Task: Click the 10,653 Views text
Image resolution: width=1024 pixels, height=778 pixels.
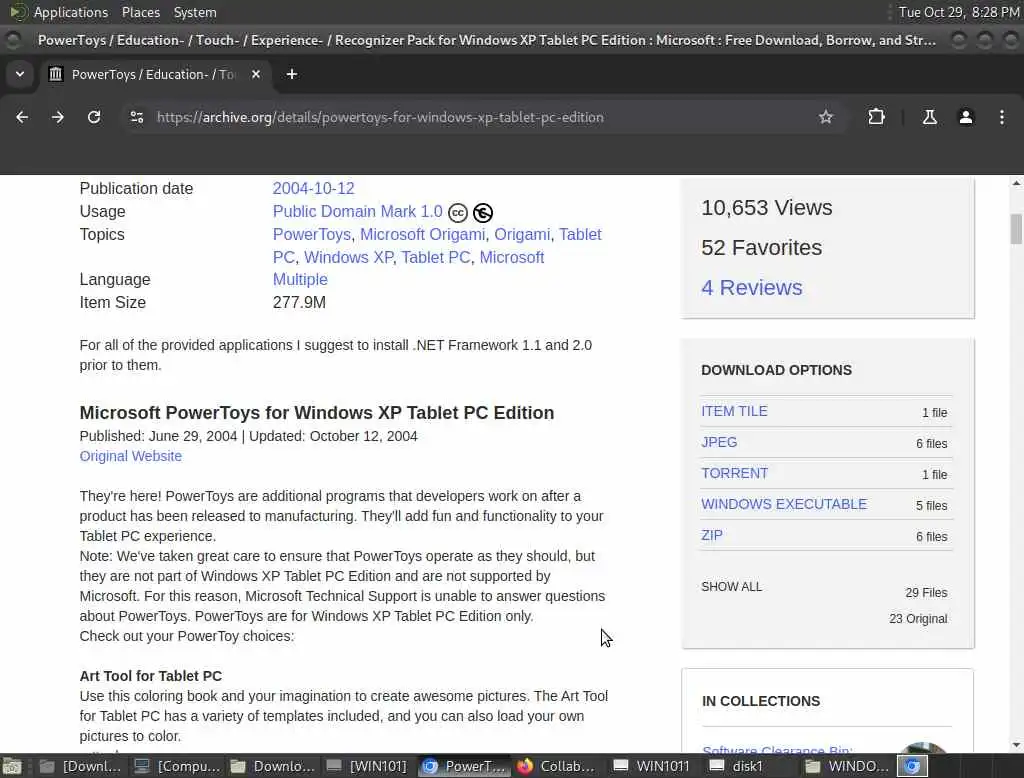Action: tap(767, 208)
